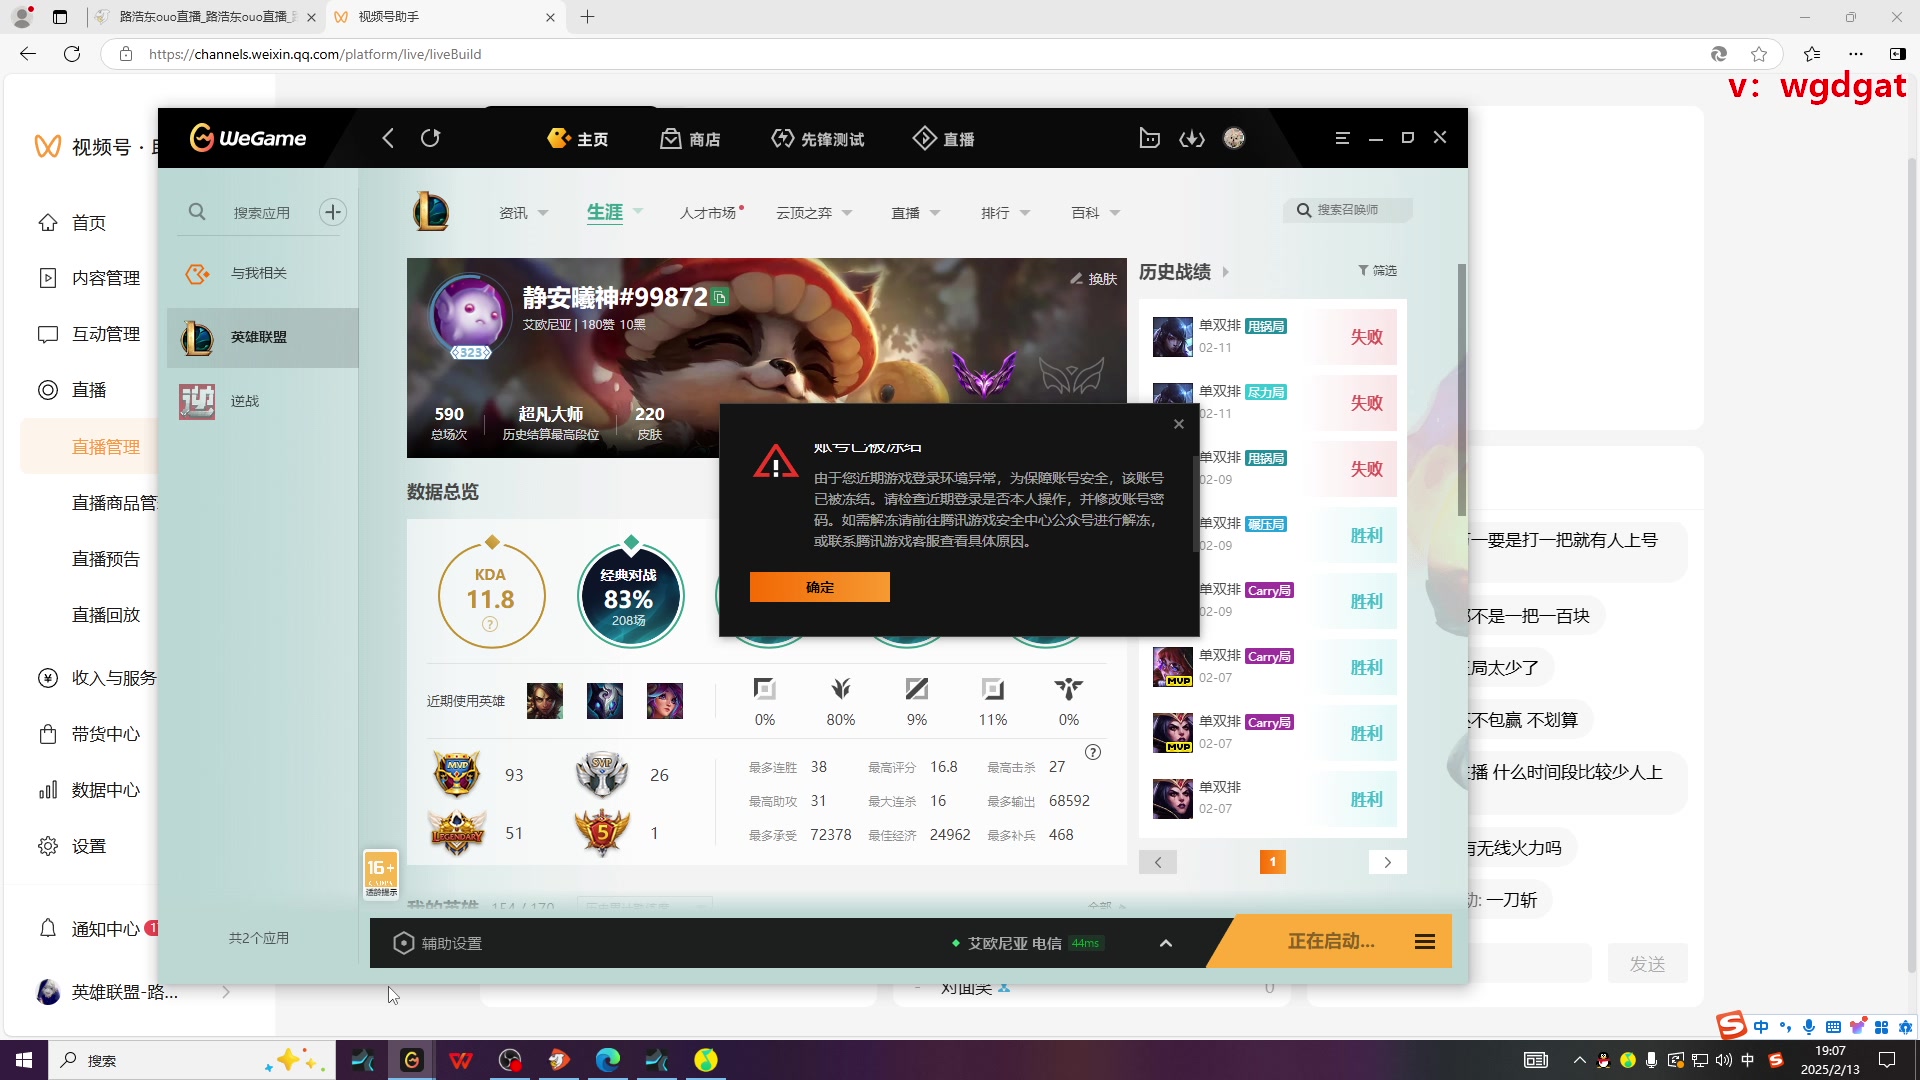The image size is (1920, 1080).
Task: Click the summoner profile avatar
Action: pos(470,315)
